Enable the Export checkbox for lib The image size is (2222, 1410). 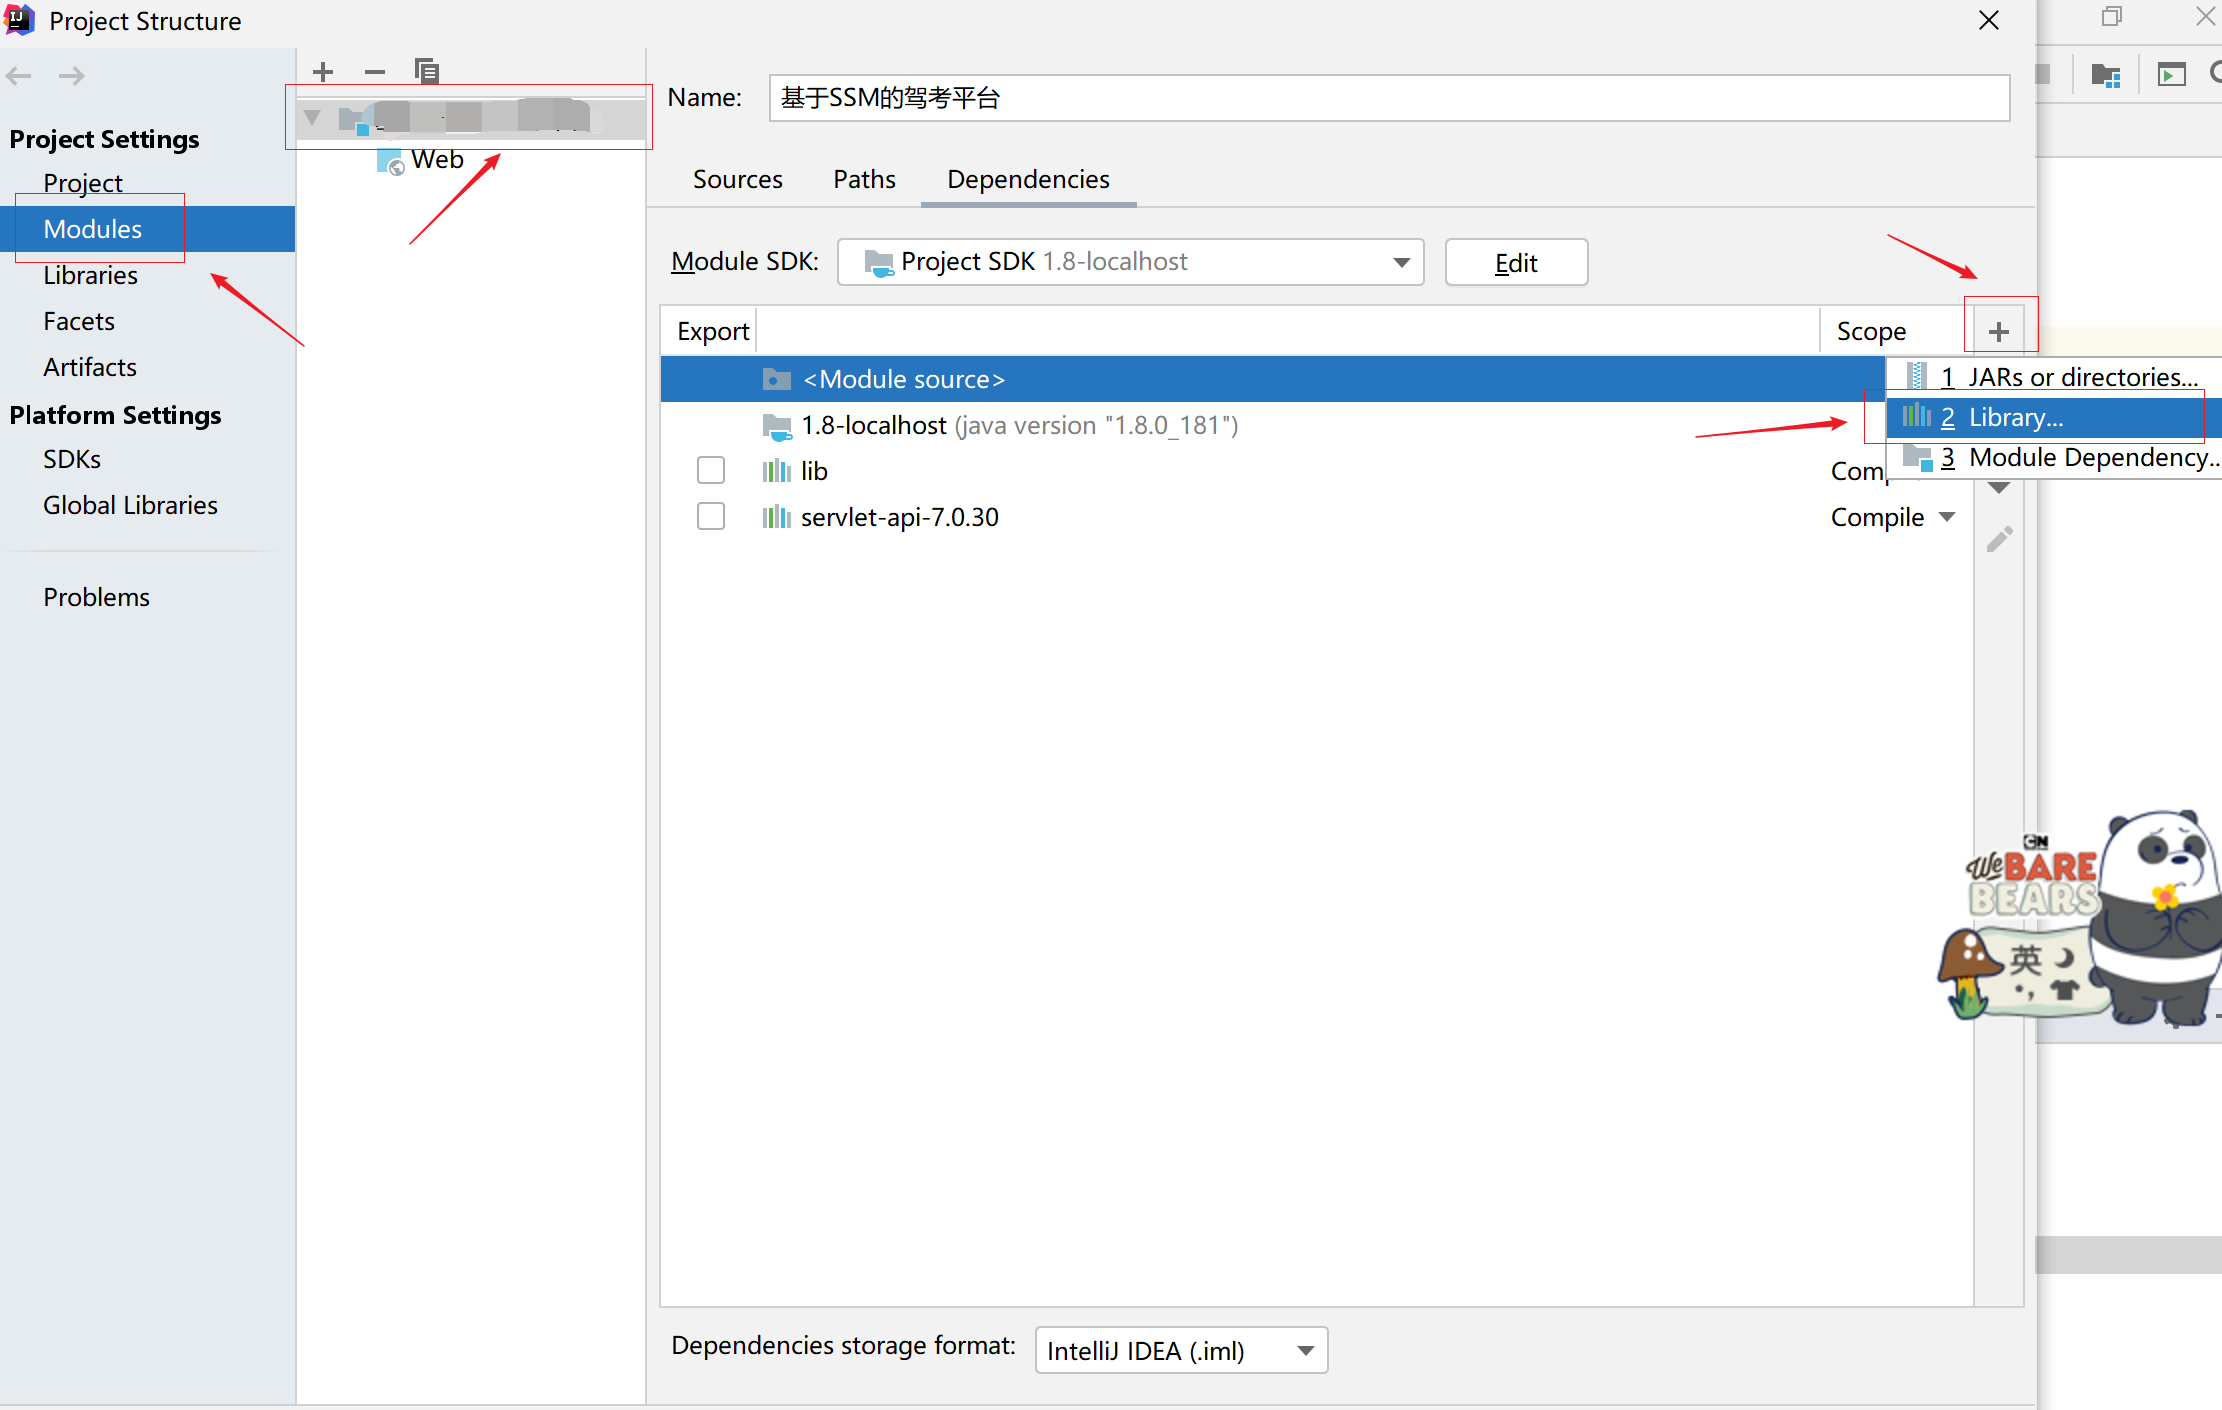click(711, 469)
